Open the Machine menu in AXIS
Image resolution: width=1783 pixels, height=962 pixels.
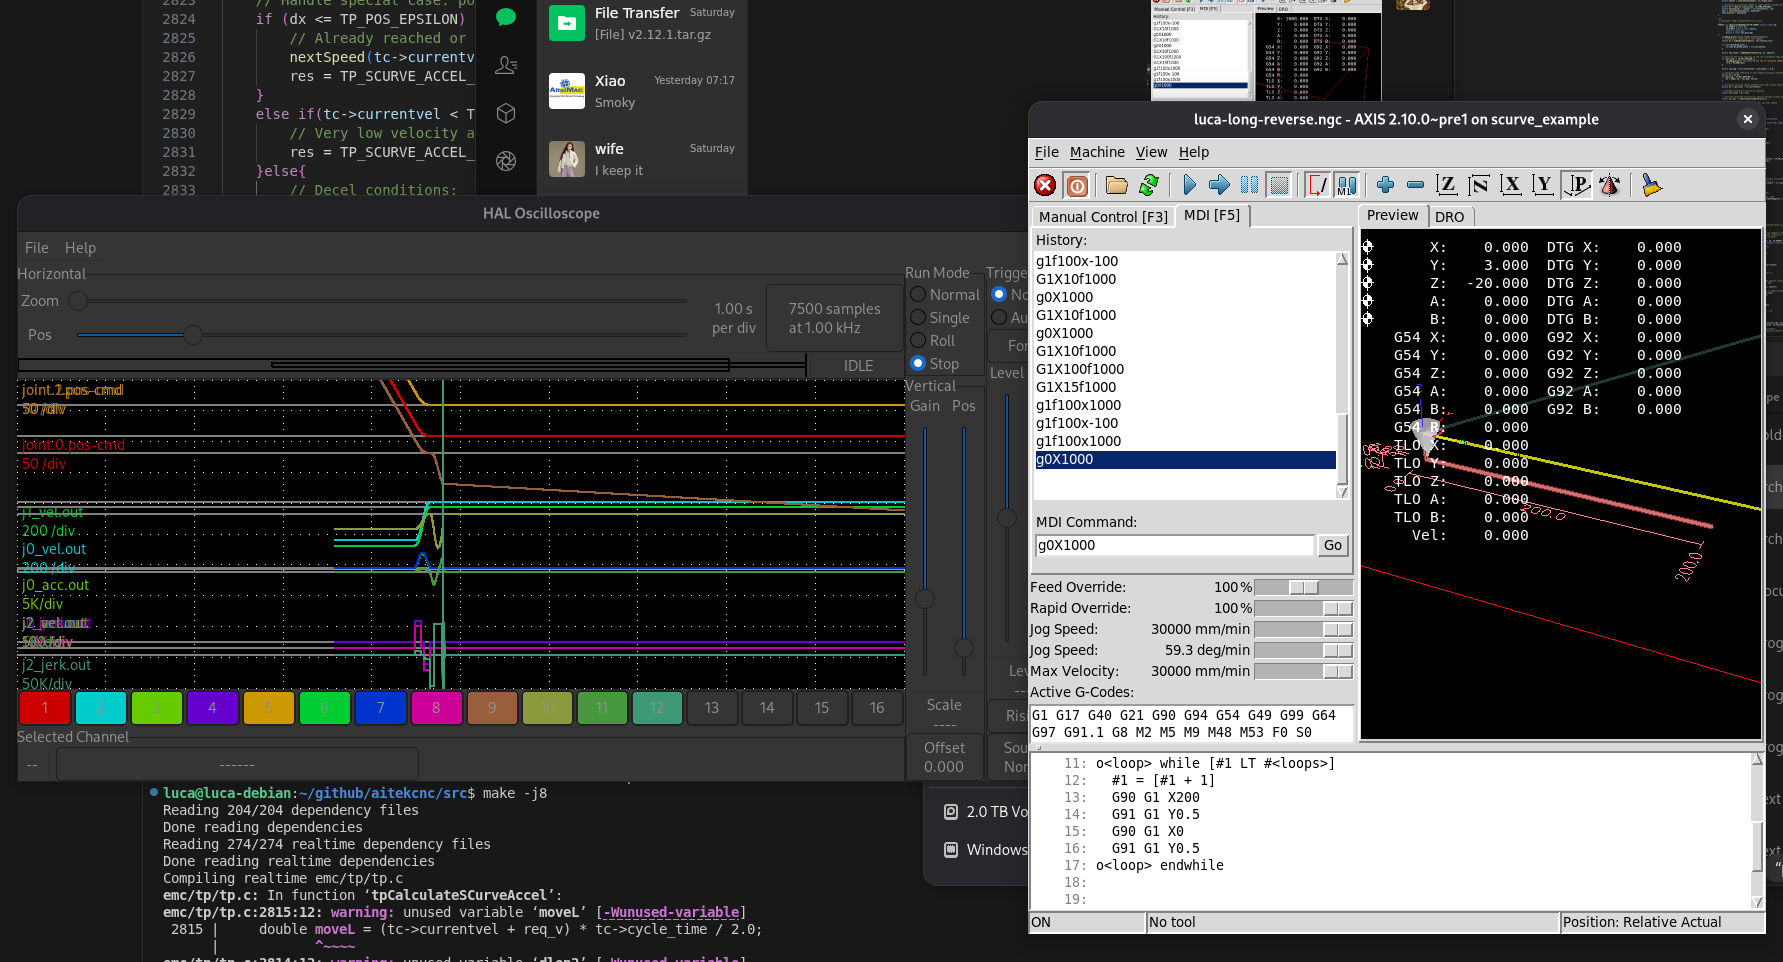[1097, 152]
